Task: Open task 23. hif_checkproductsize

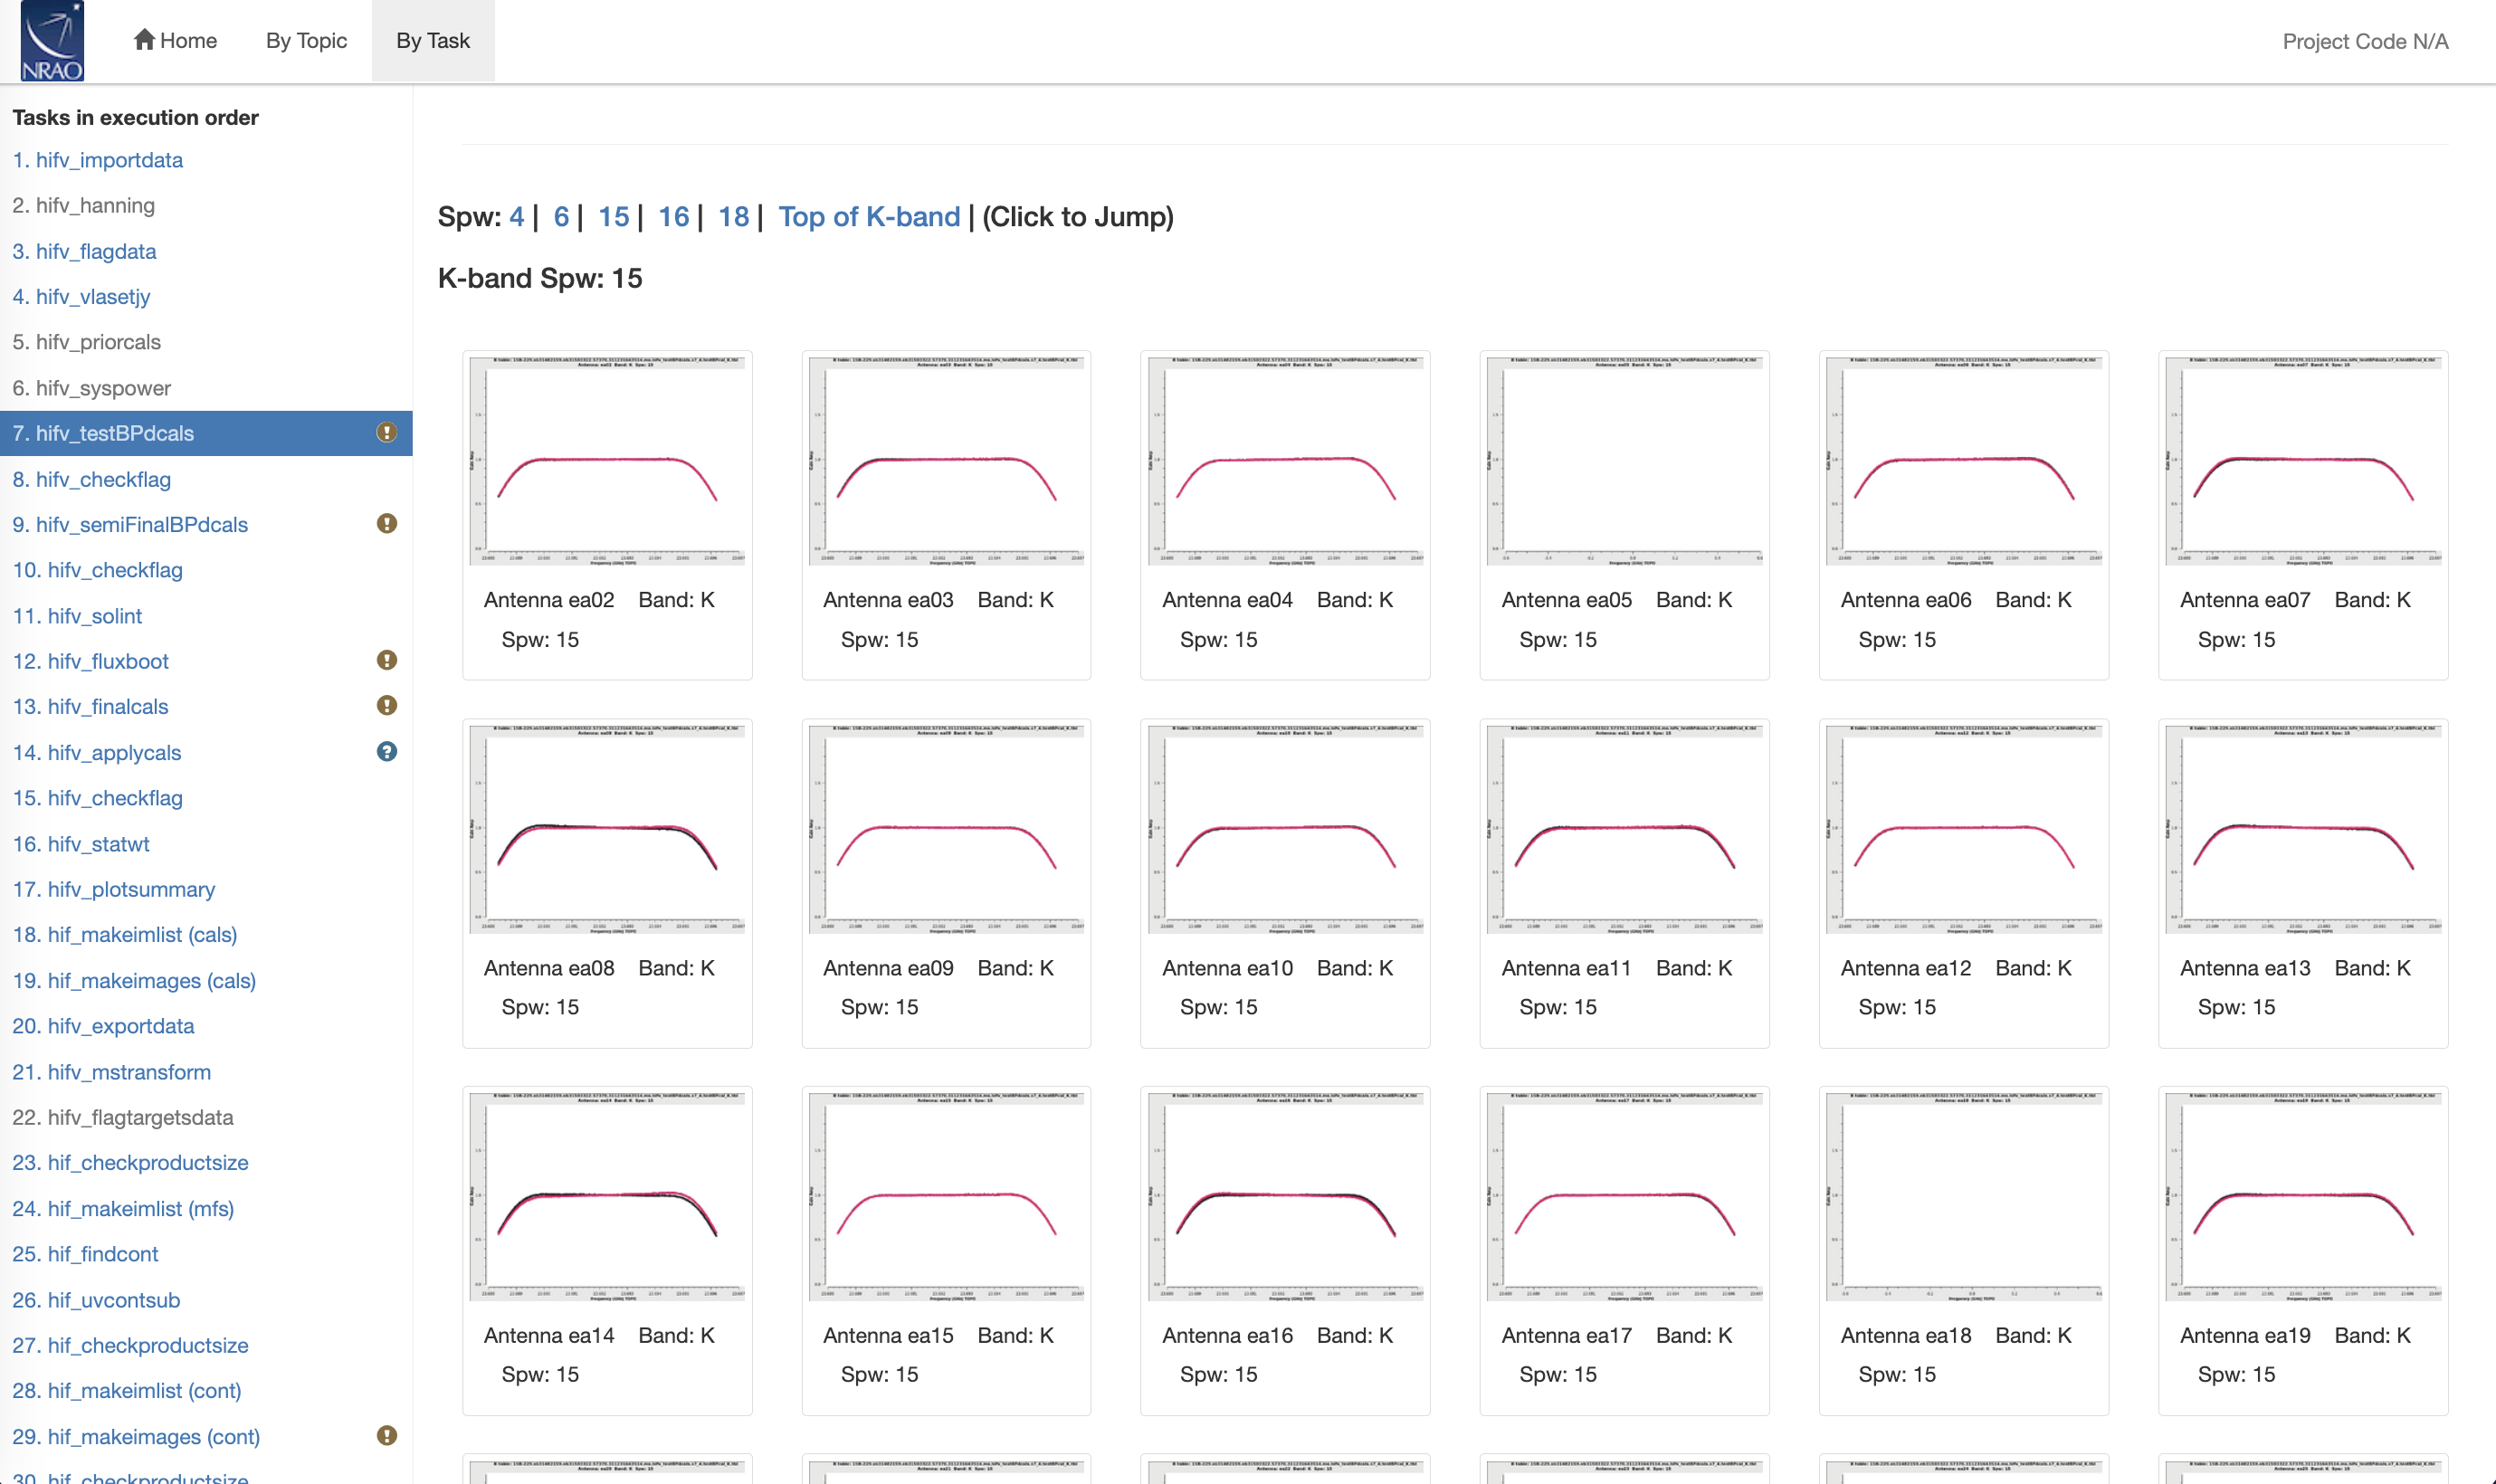Action: tap(130, 1163)
